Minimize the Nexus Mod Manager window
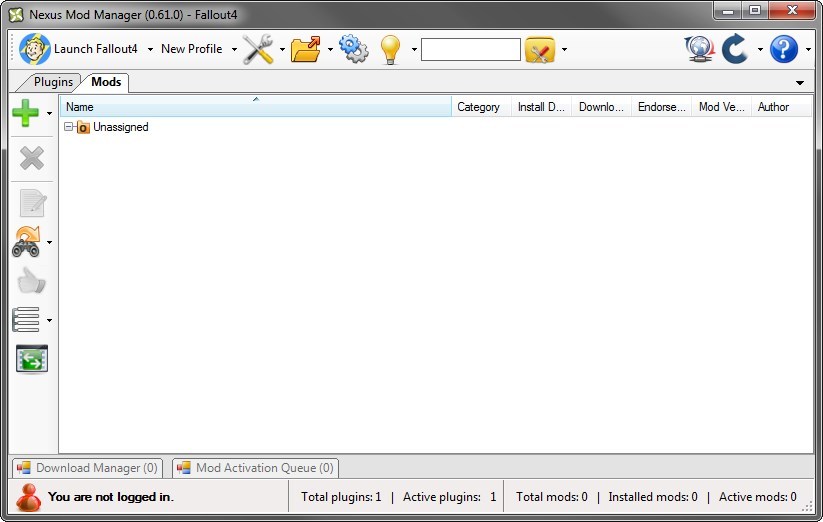823x522 pixels. [727, 10]
